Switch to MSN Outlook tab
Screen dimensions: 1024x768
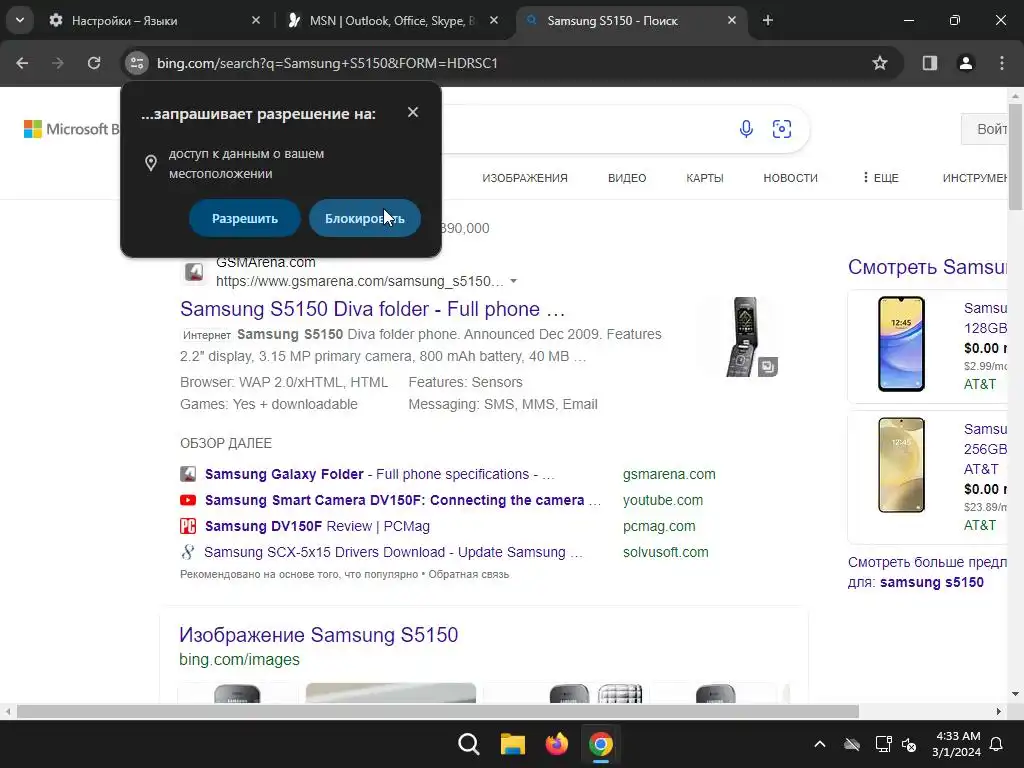click(x=392, y=20)
